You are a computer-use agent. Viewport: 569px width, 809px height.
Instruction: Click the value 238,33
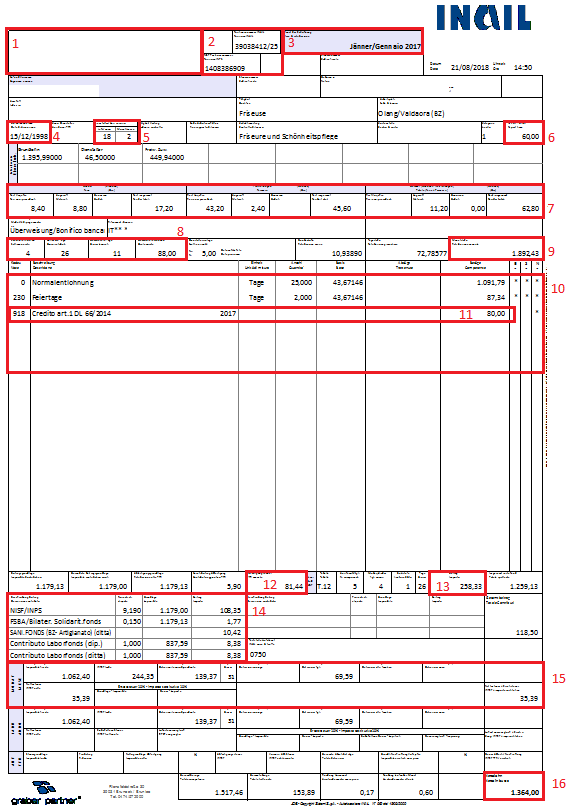(x=472, y=586)
